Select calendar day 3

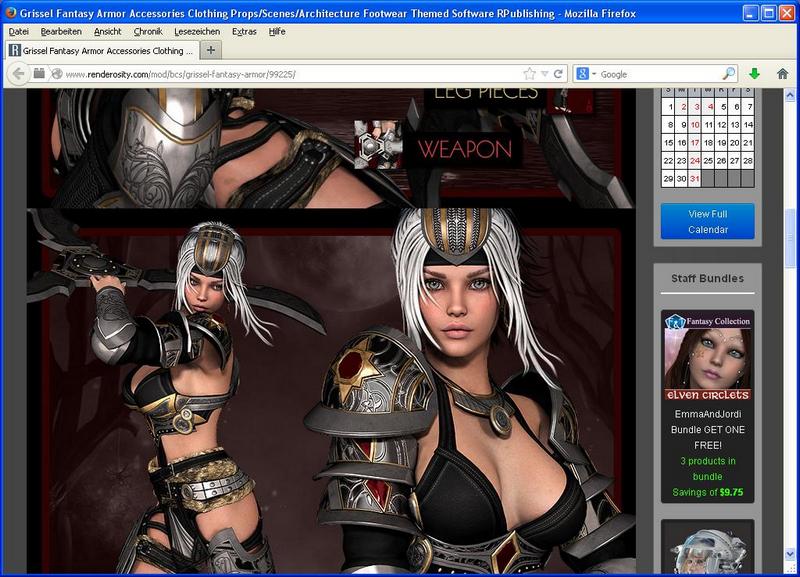pyautogui.click(x=696, y=107)
